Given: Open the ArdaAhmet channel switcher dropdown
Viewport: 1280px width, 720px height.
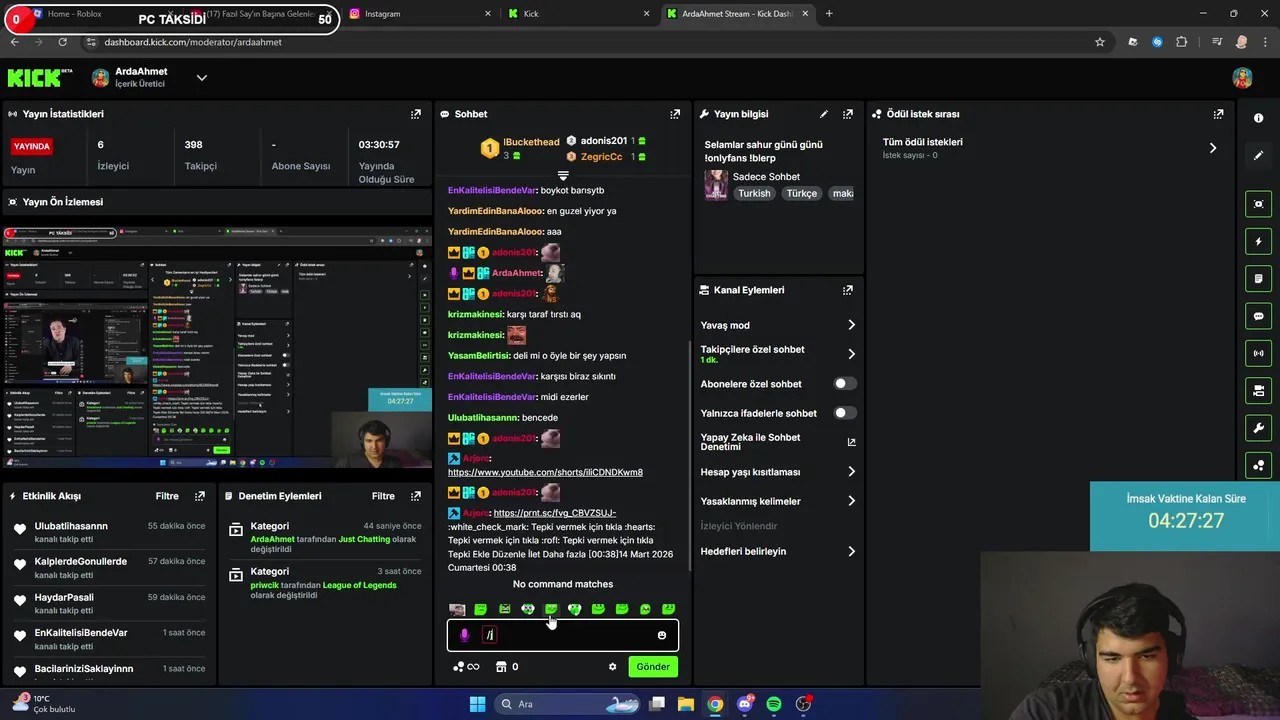Looking at the screenshot, I should [x=201, y=78].
